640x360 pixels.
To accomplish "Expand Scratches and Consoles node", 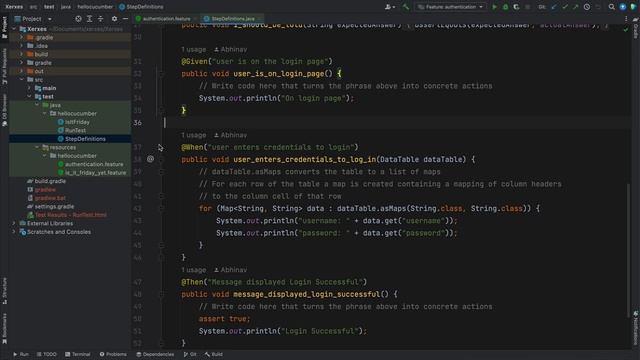I will point(14,232).
